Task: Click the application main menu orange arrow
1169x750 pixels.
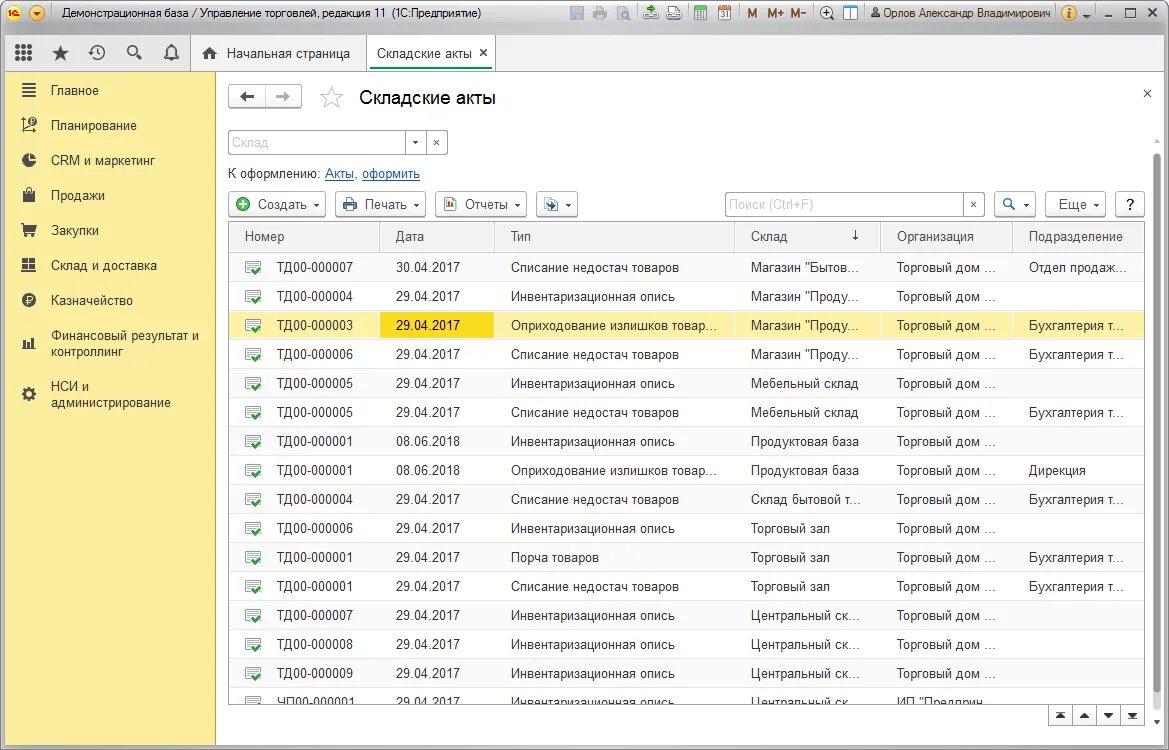Action: pyautogui.click(x=37, y=13)
